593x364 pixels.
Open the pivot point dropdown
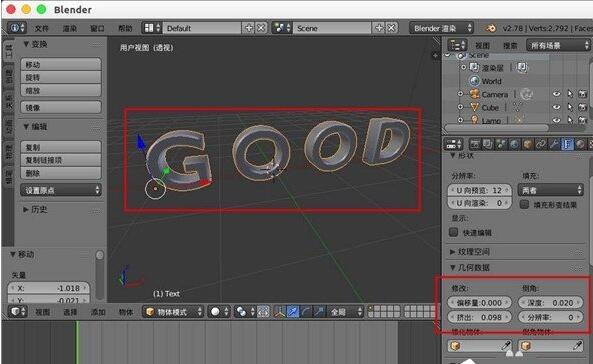244,312
